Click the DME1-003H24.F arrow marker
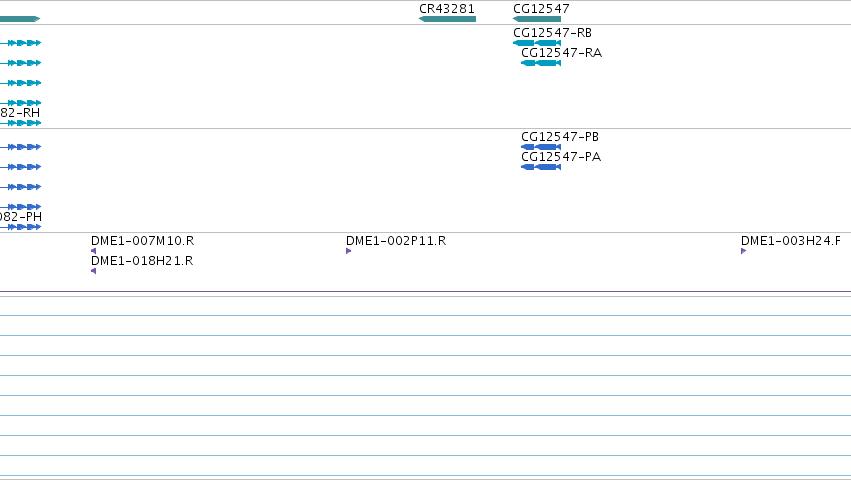The image size is (851, 480). pos(744,251)
